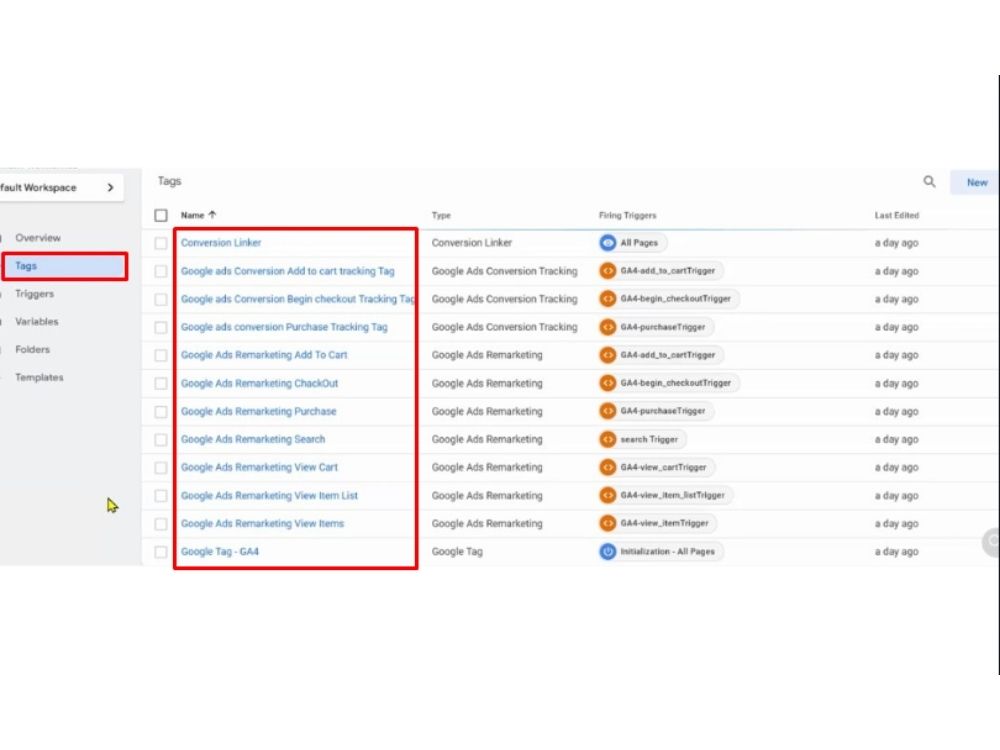The width and height of the screenshot is (1000, 750).
Task: Click the GA4-view_item_listTrigger label
Action: point(672,496)
